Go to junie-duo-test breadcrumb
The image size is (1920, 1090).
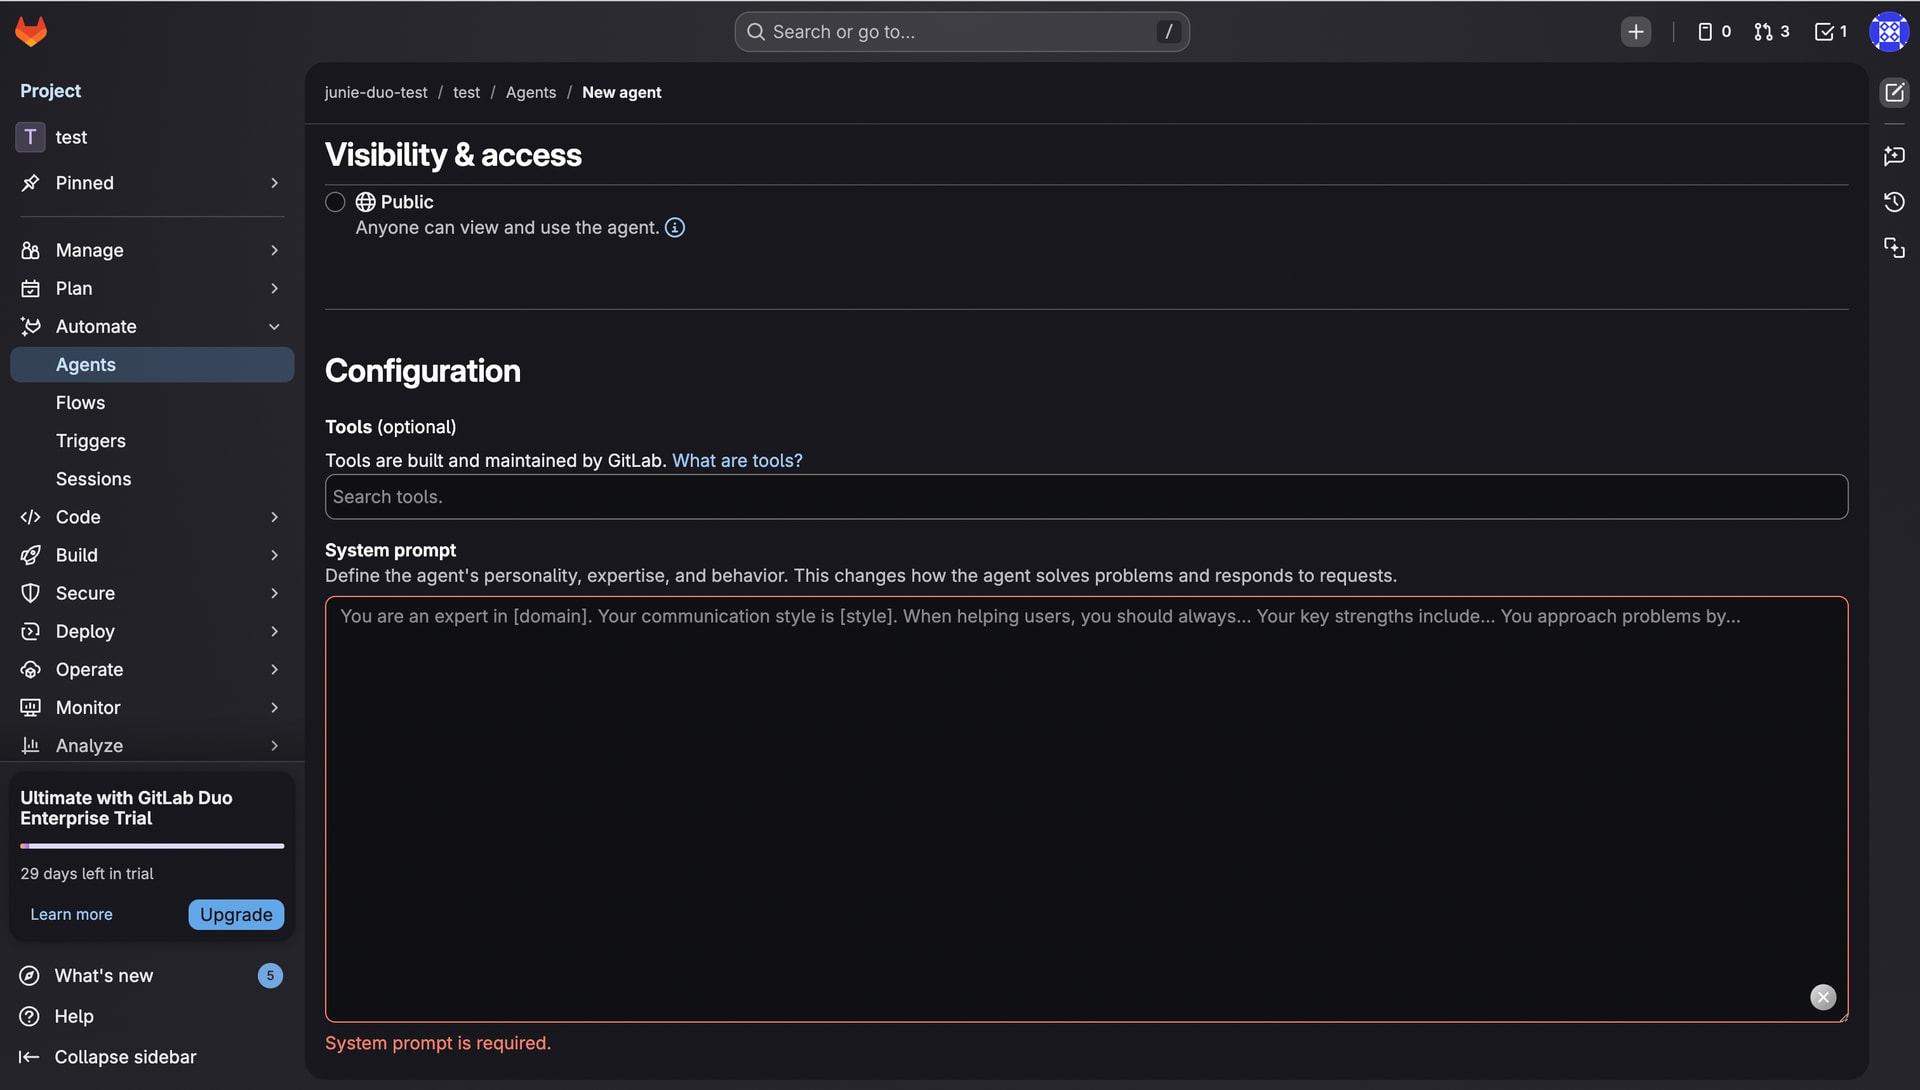376,93
